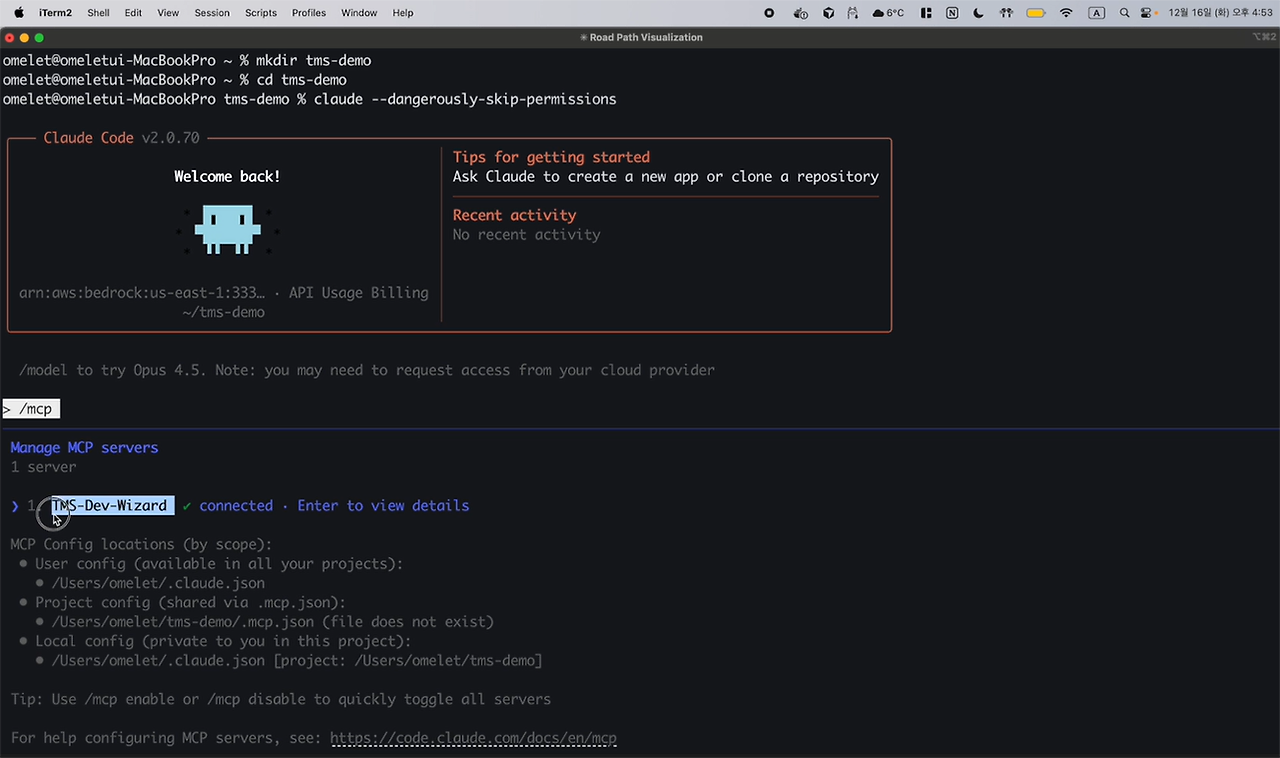
Task: Click the Claude Code v2.0.70 title
Action: [121, 138]
